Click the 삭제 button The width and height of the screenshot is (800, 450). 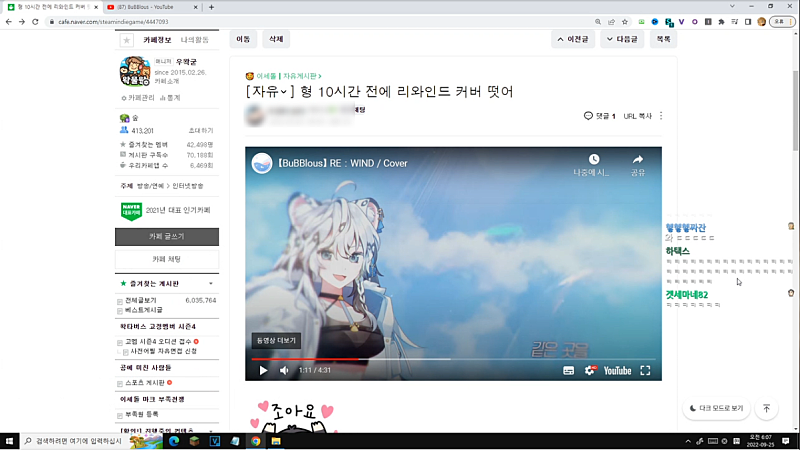tap(276, 39)
